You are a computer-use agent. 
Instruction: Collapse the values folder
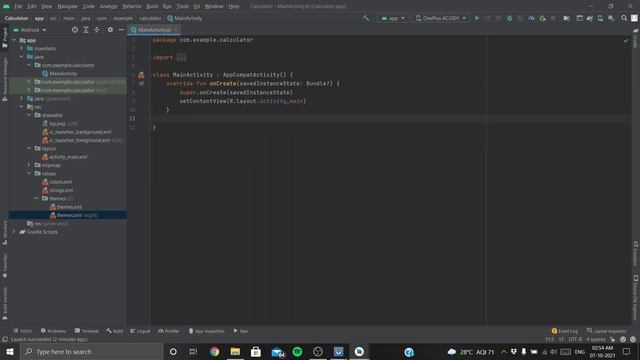coord(29,173)
